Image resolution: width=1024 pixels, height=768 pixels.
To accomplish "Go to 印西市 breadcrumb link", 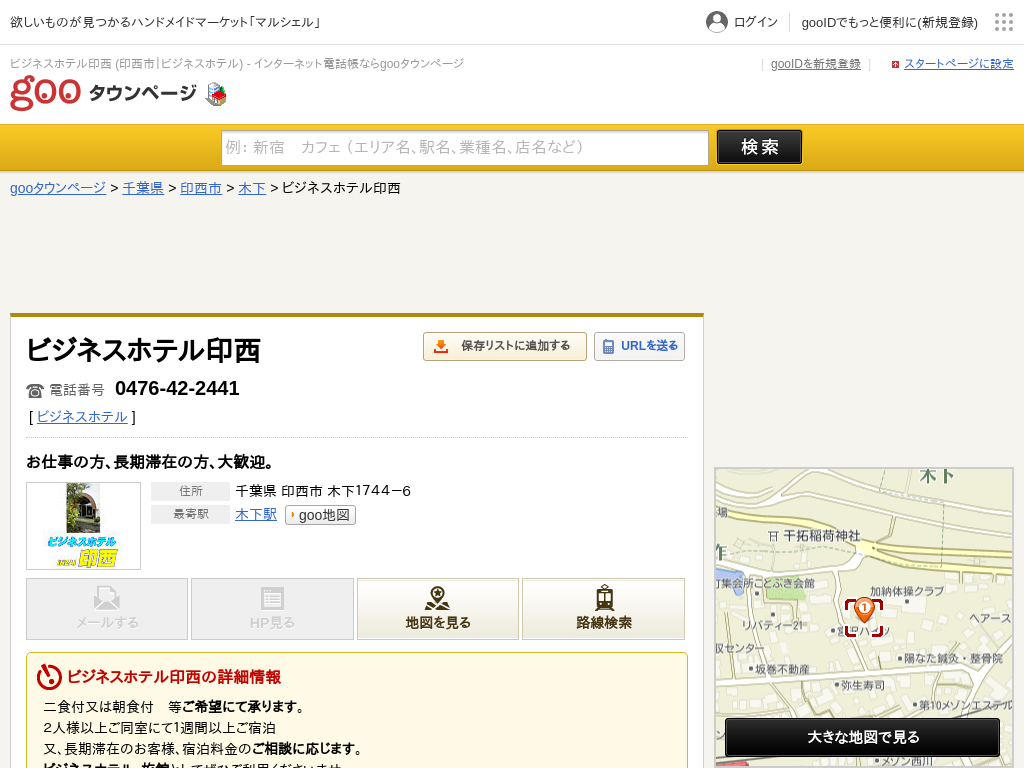I will tap(201, 188).
